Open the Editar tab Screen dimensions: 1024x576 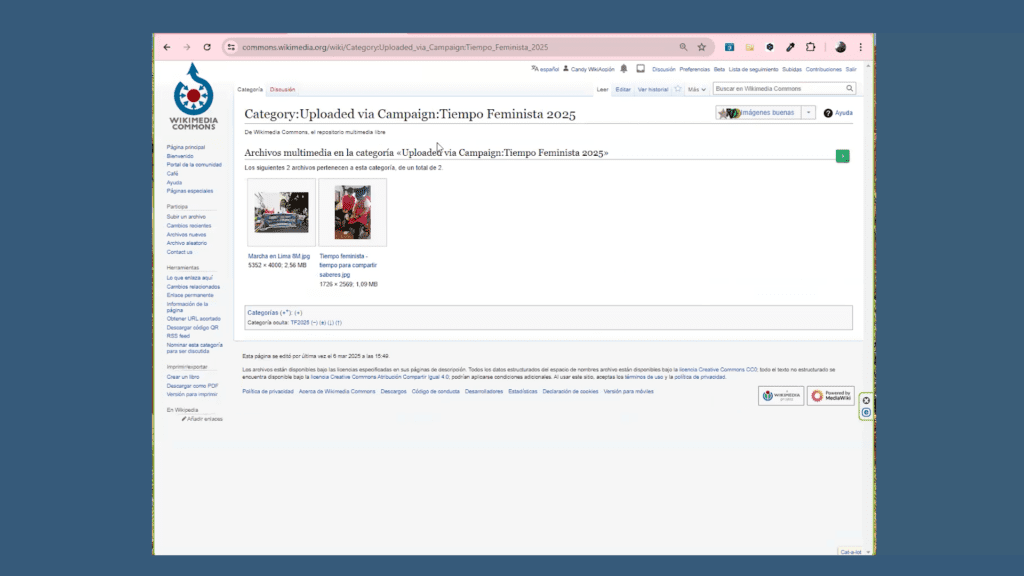coord(623,89)
